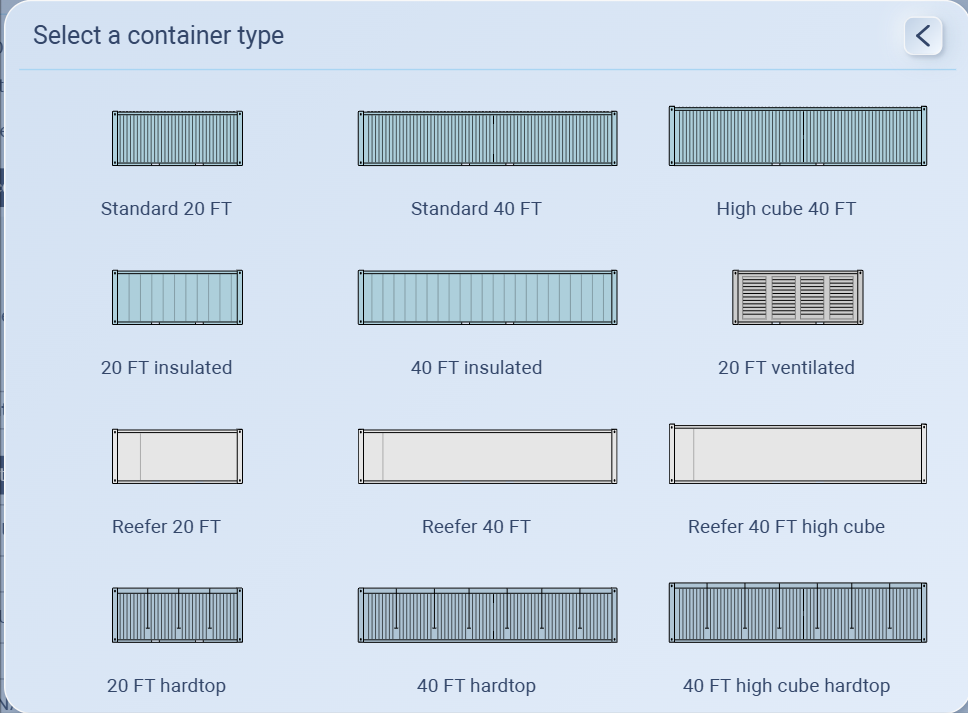
Task: Pick the Reefer 20 FT container icon
Action: click(x=177, y=456)
